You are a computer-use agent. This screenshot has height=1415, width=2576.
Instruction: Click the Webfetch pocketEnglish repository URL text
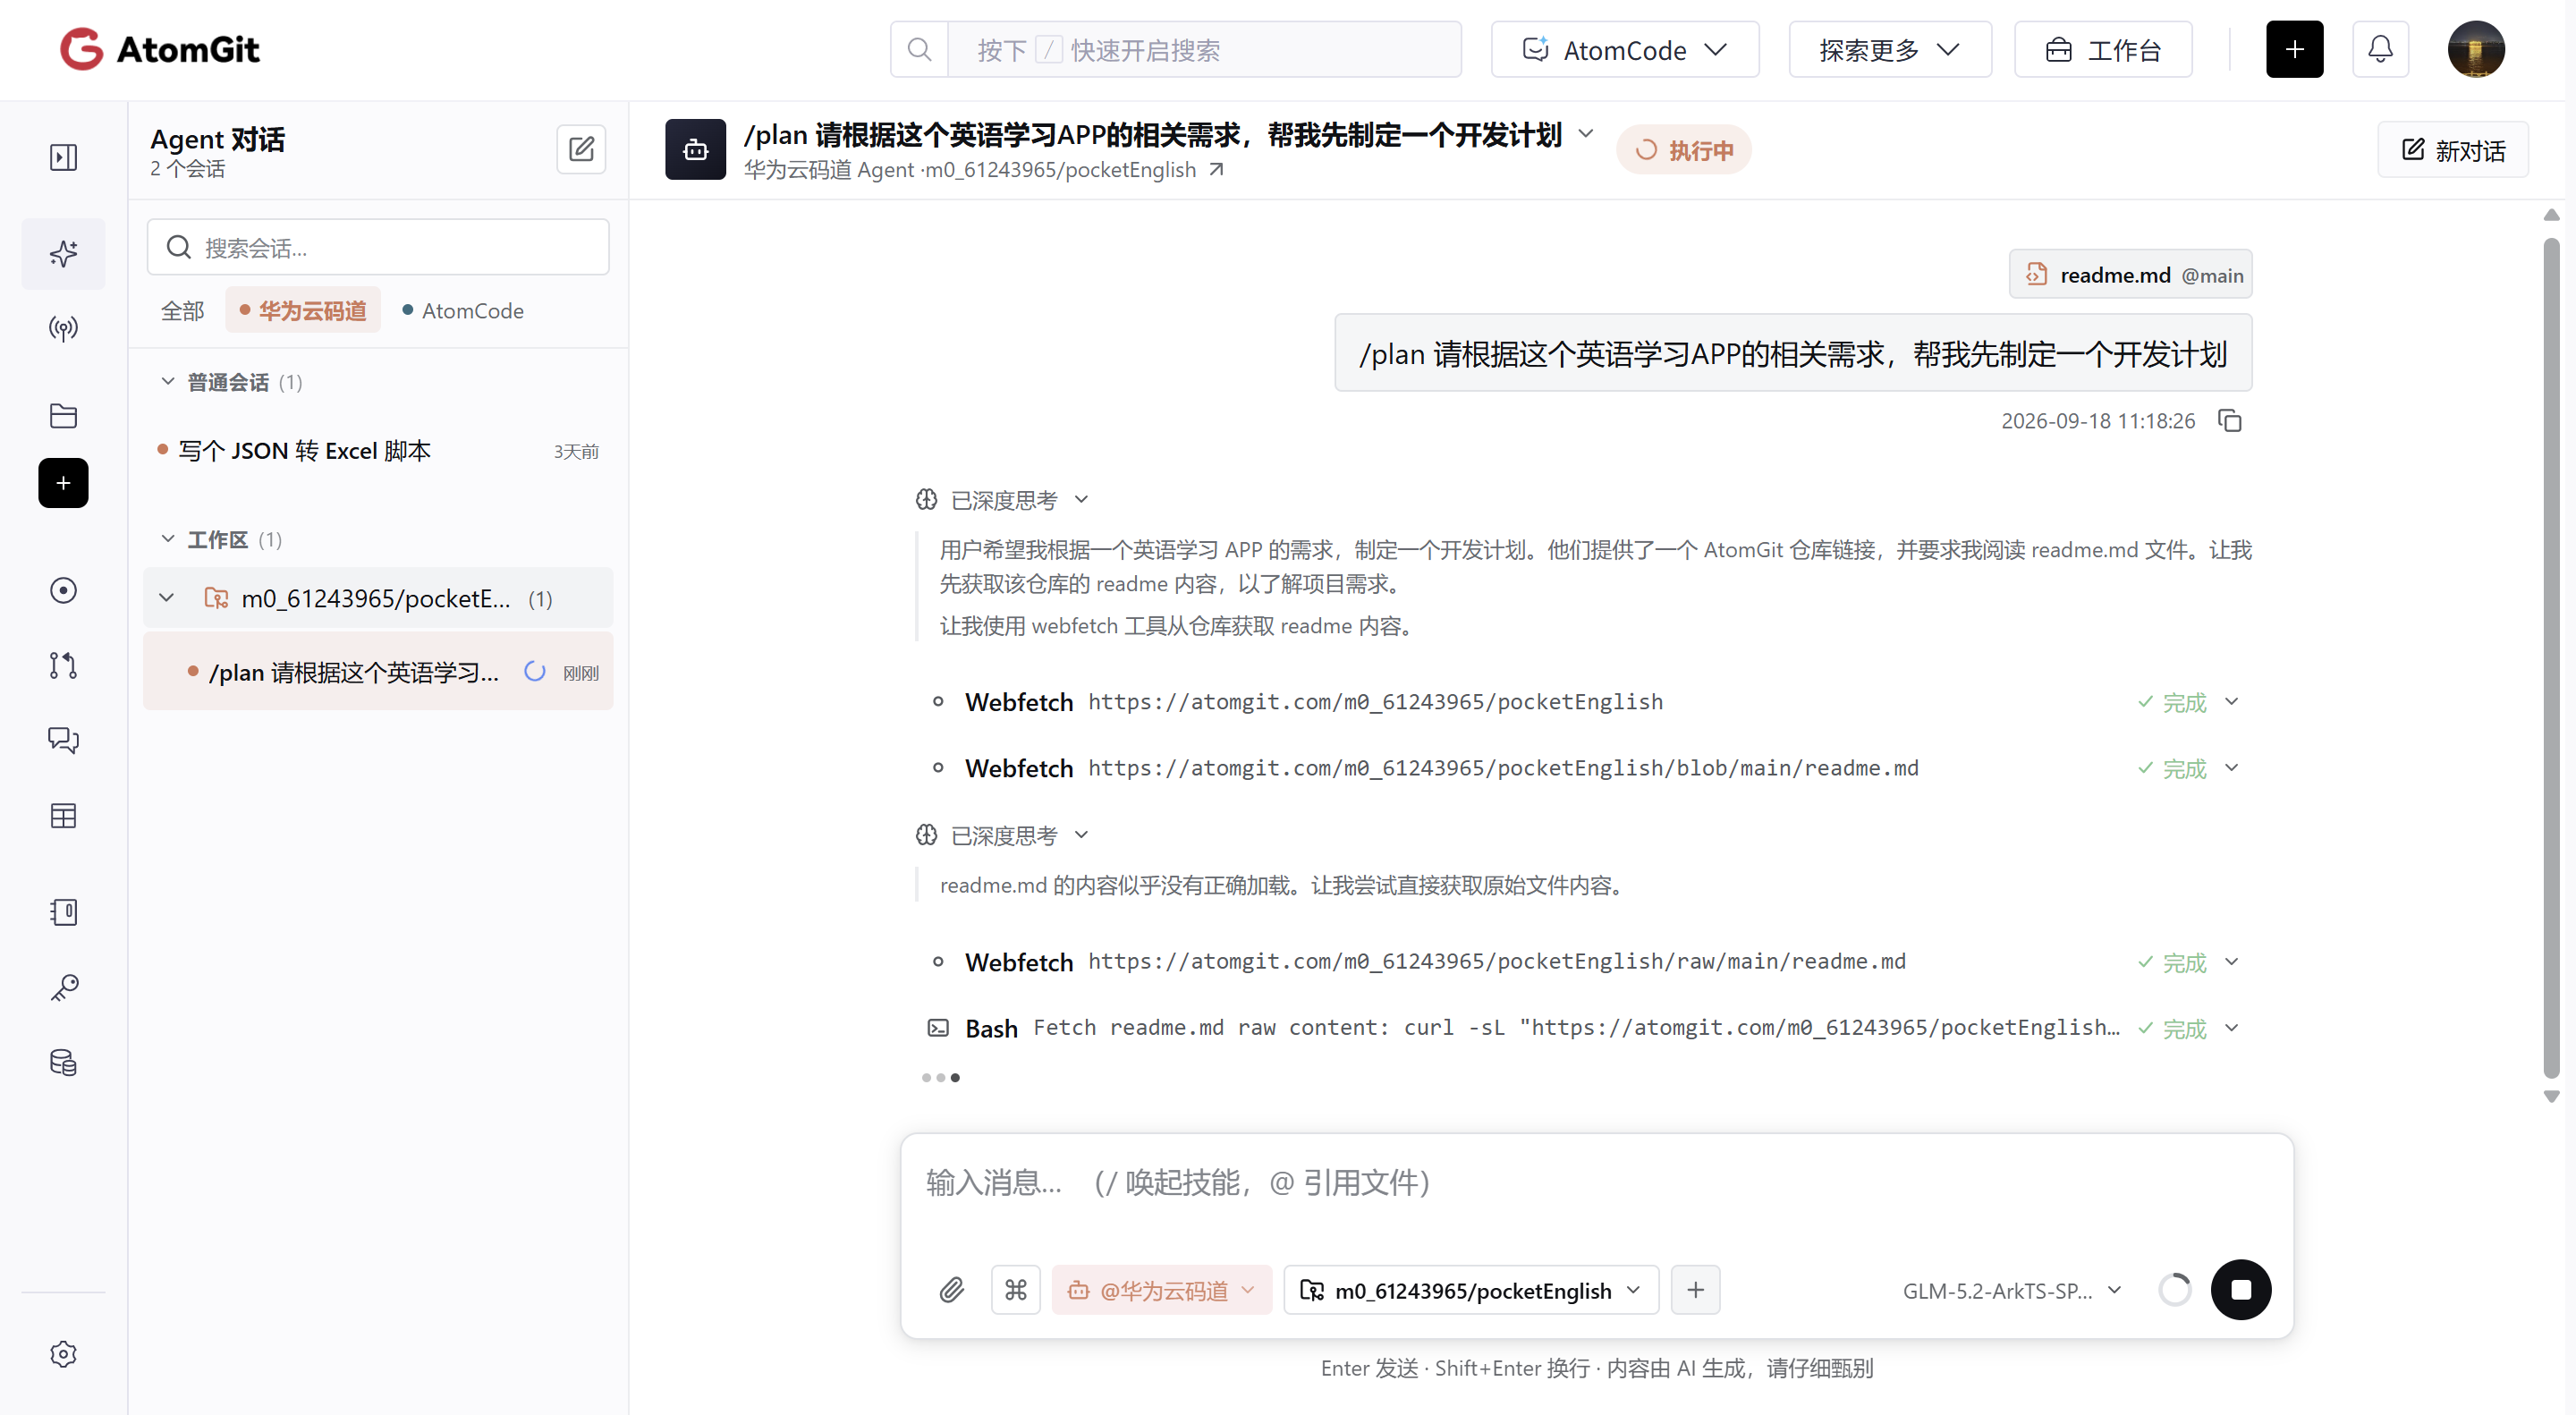(x=1375, y=702)
